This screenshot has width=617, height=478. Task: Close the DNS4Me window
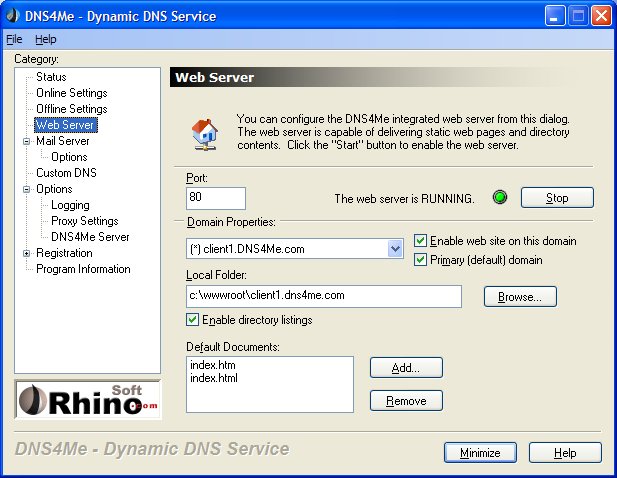[x=601, y=16]
